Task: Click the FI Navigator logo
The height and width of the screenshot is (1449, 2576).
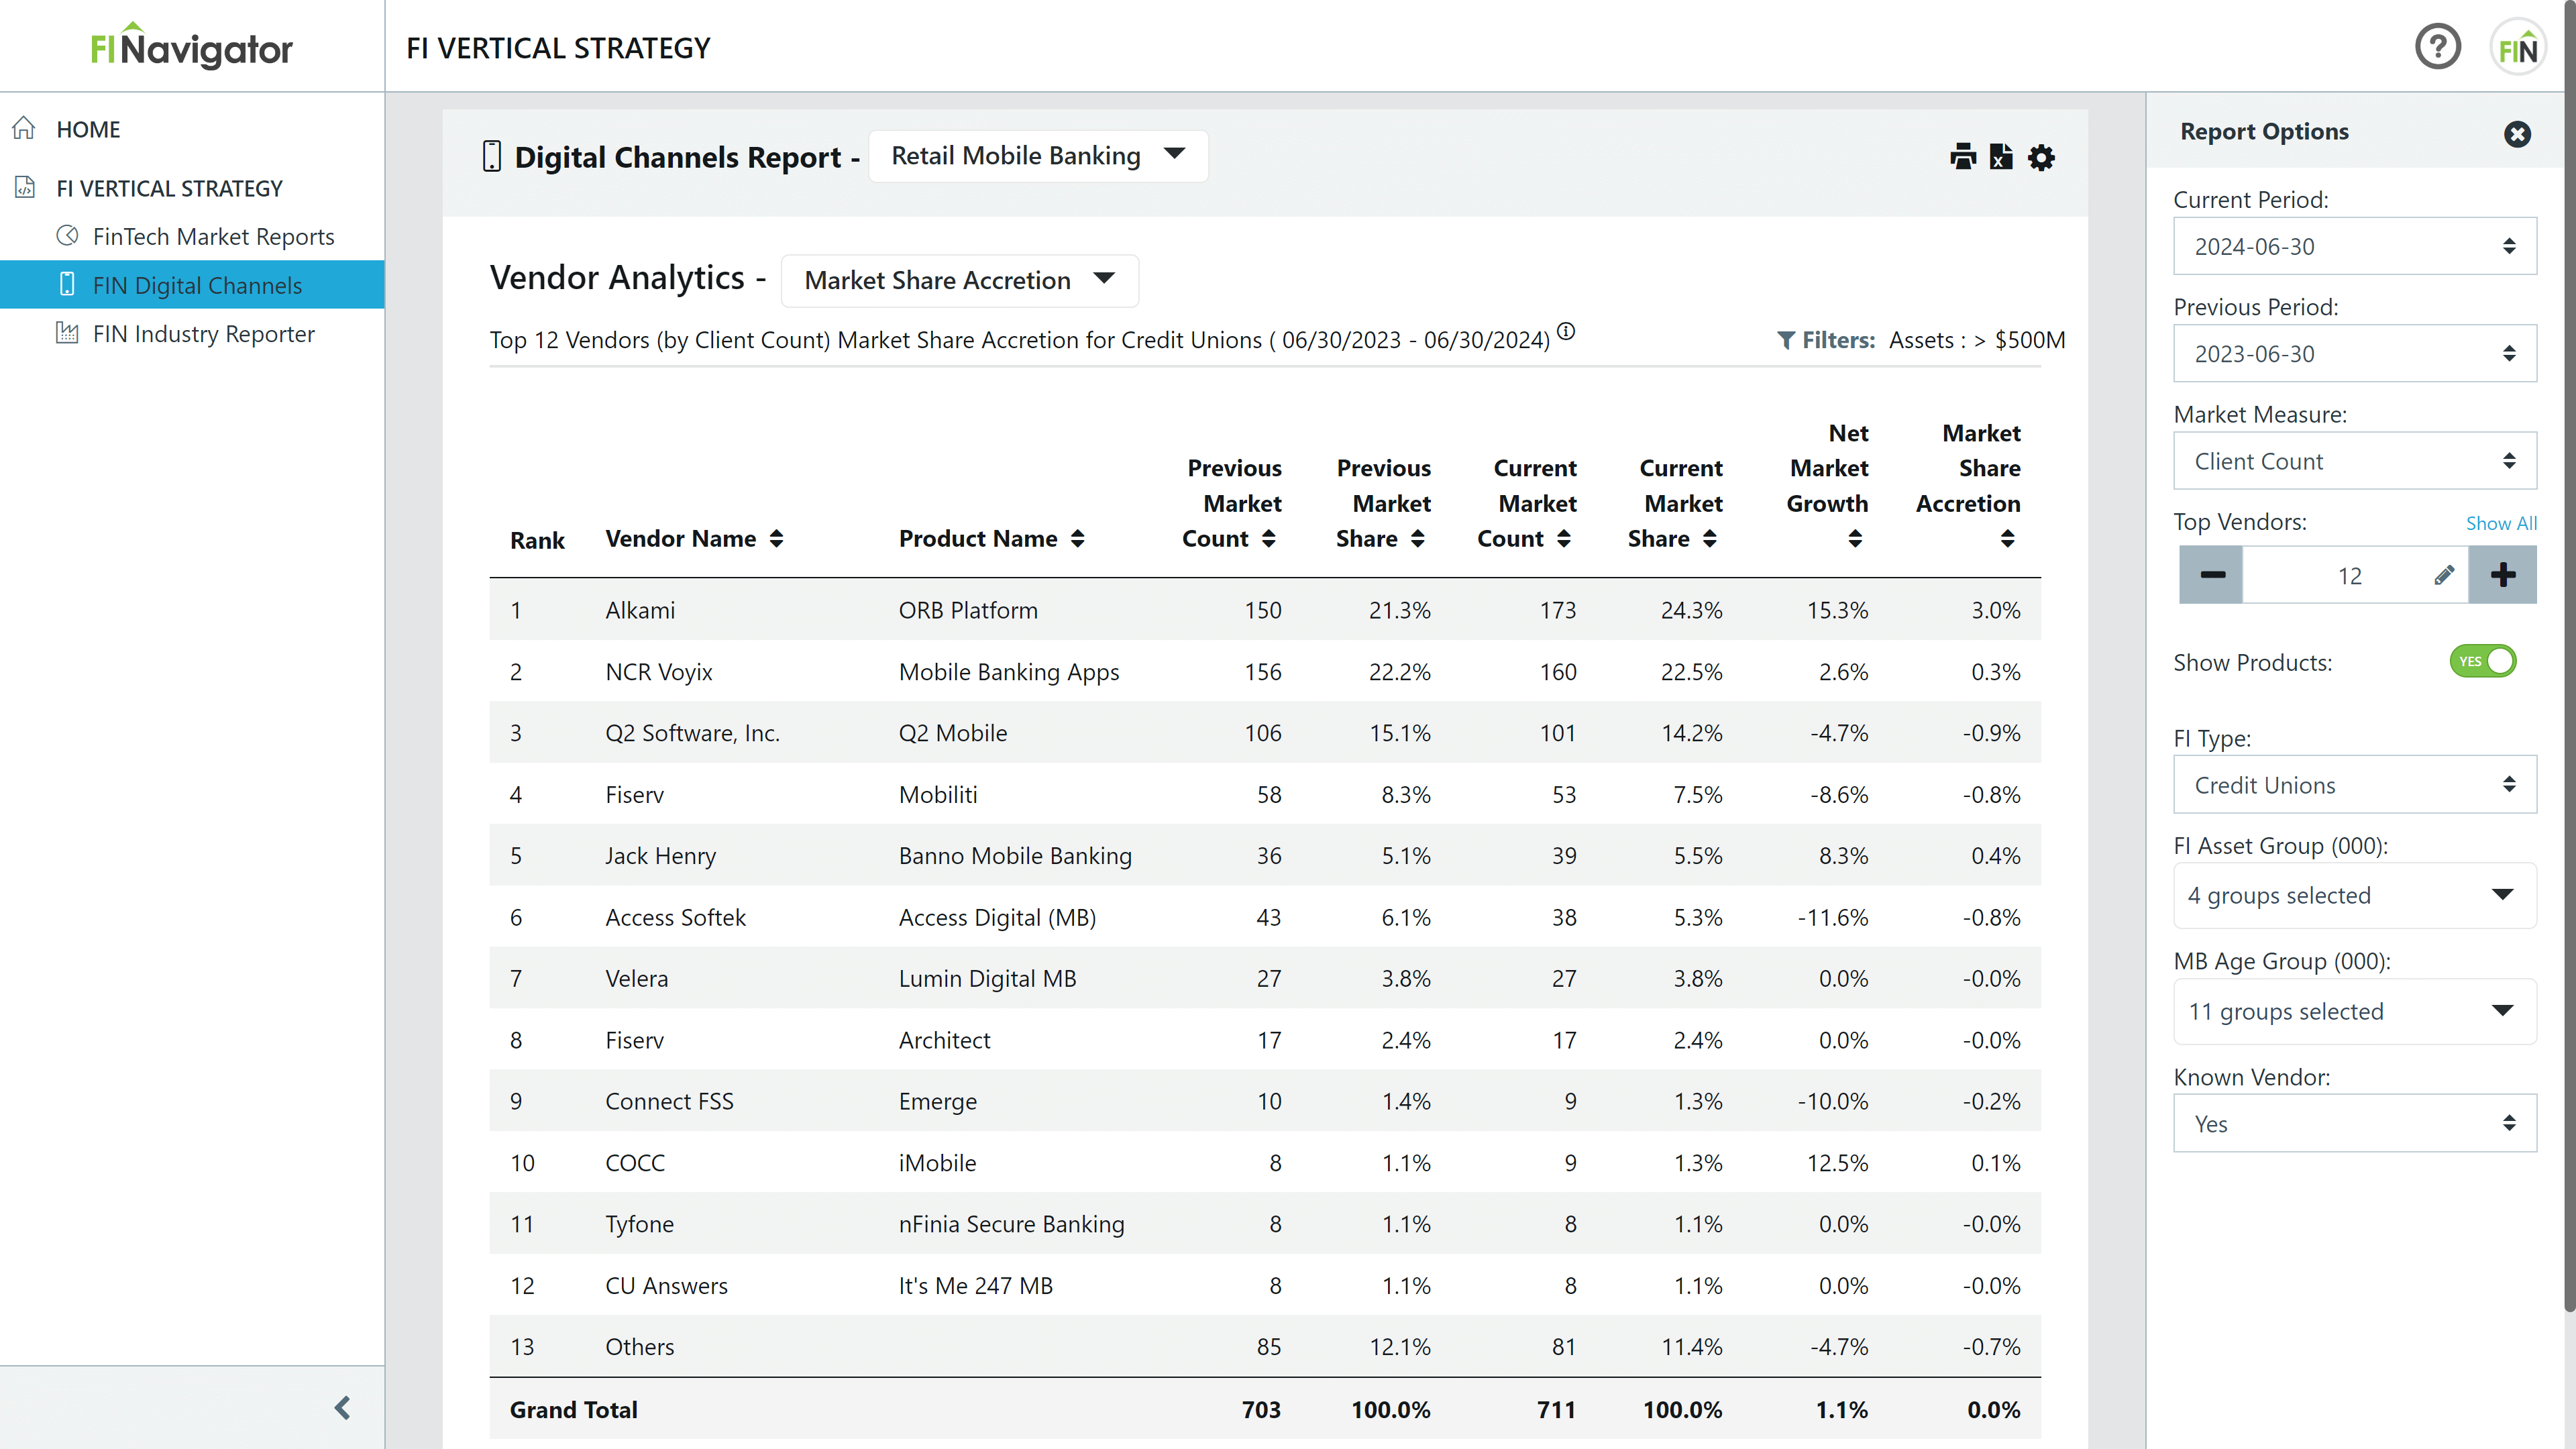Action: point(191,47)
